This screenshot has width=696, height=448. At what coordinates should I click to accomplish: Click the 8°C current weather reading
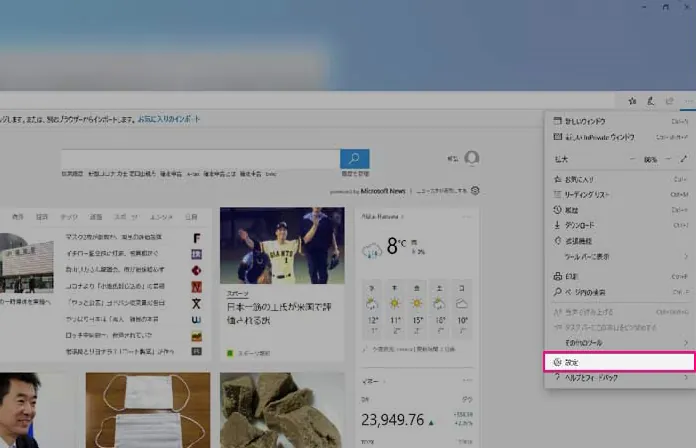click(396, 246)
